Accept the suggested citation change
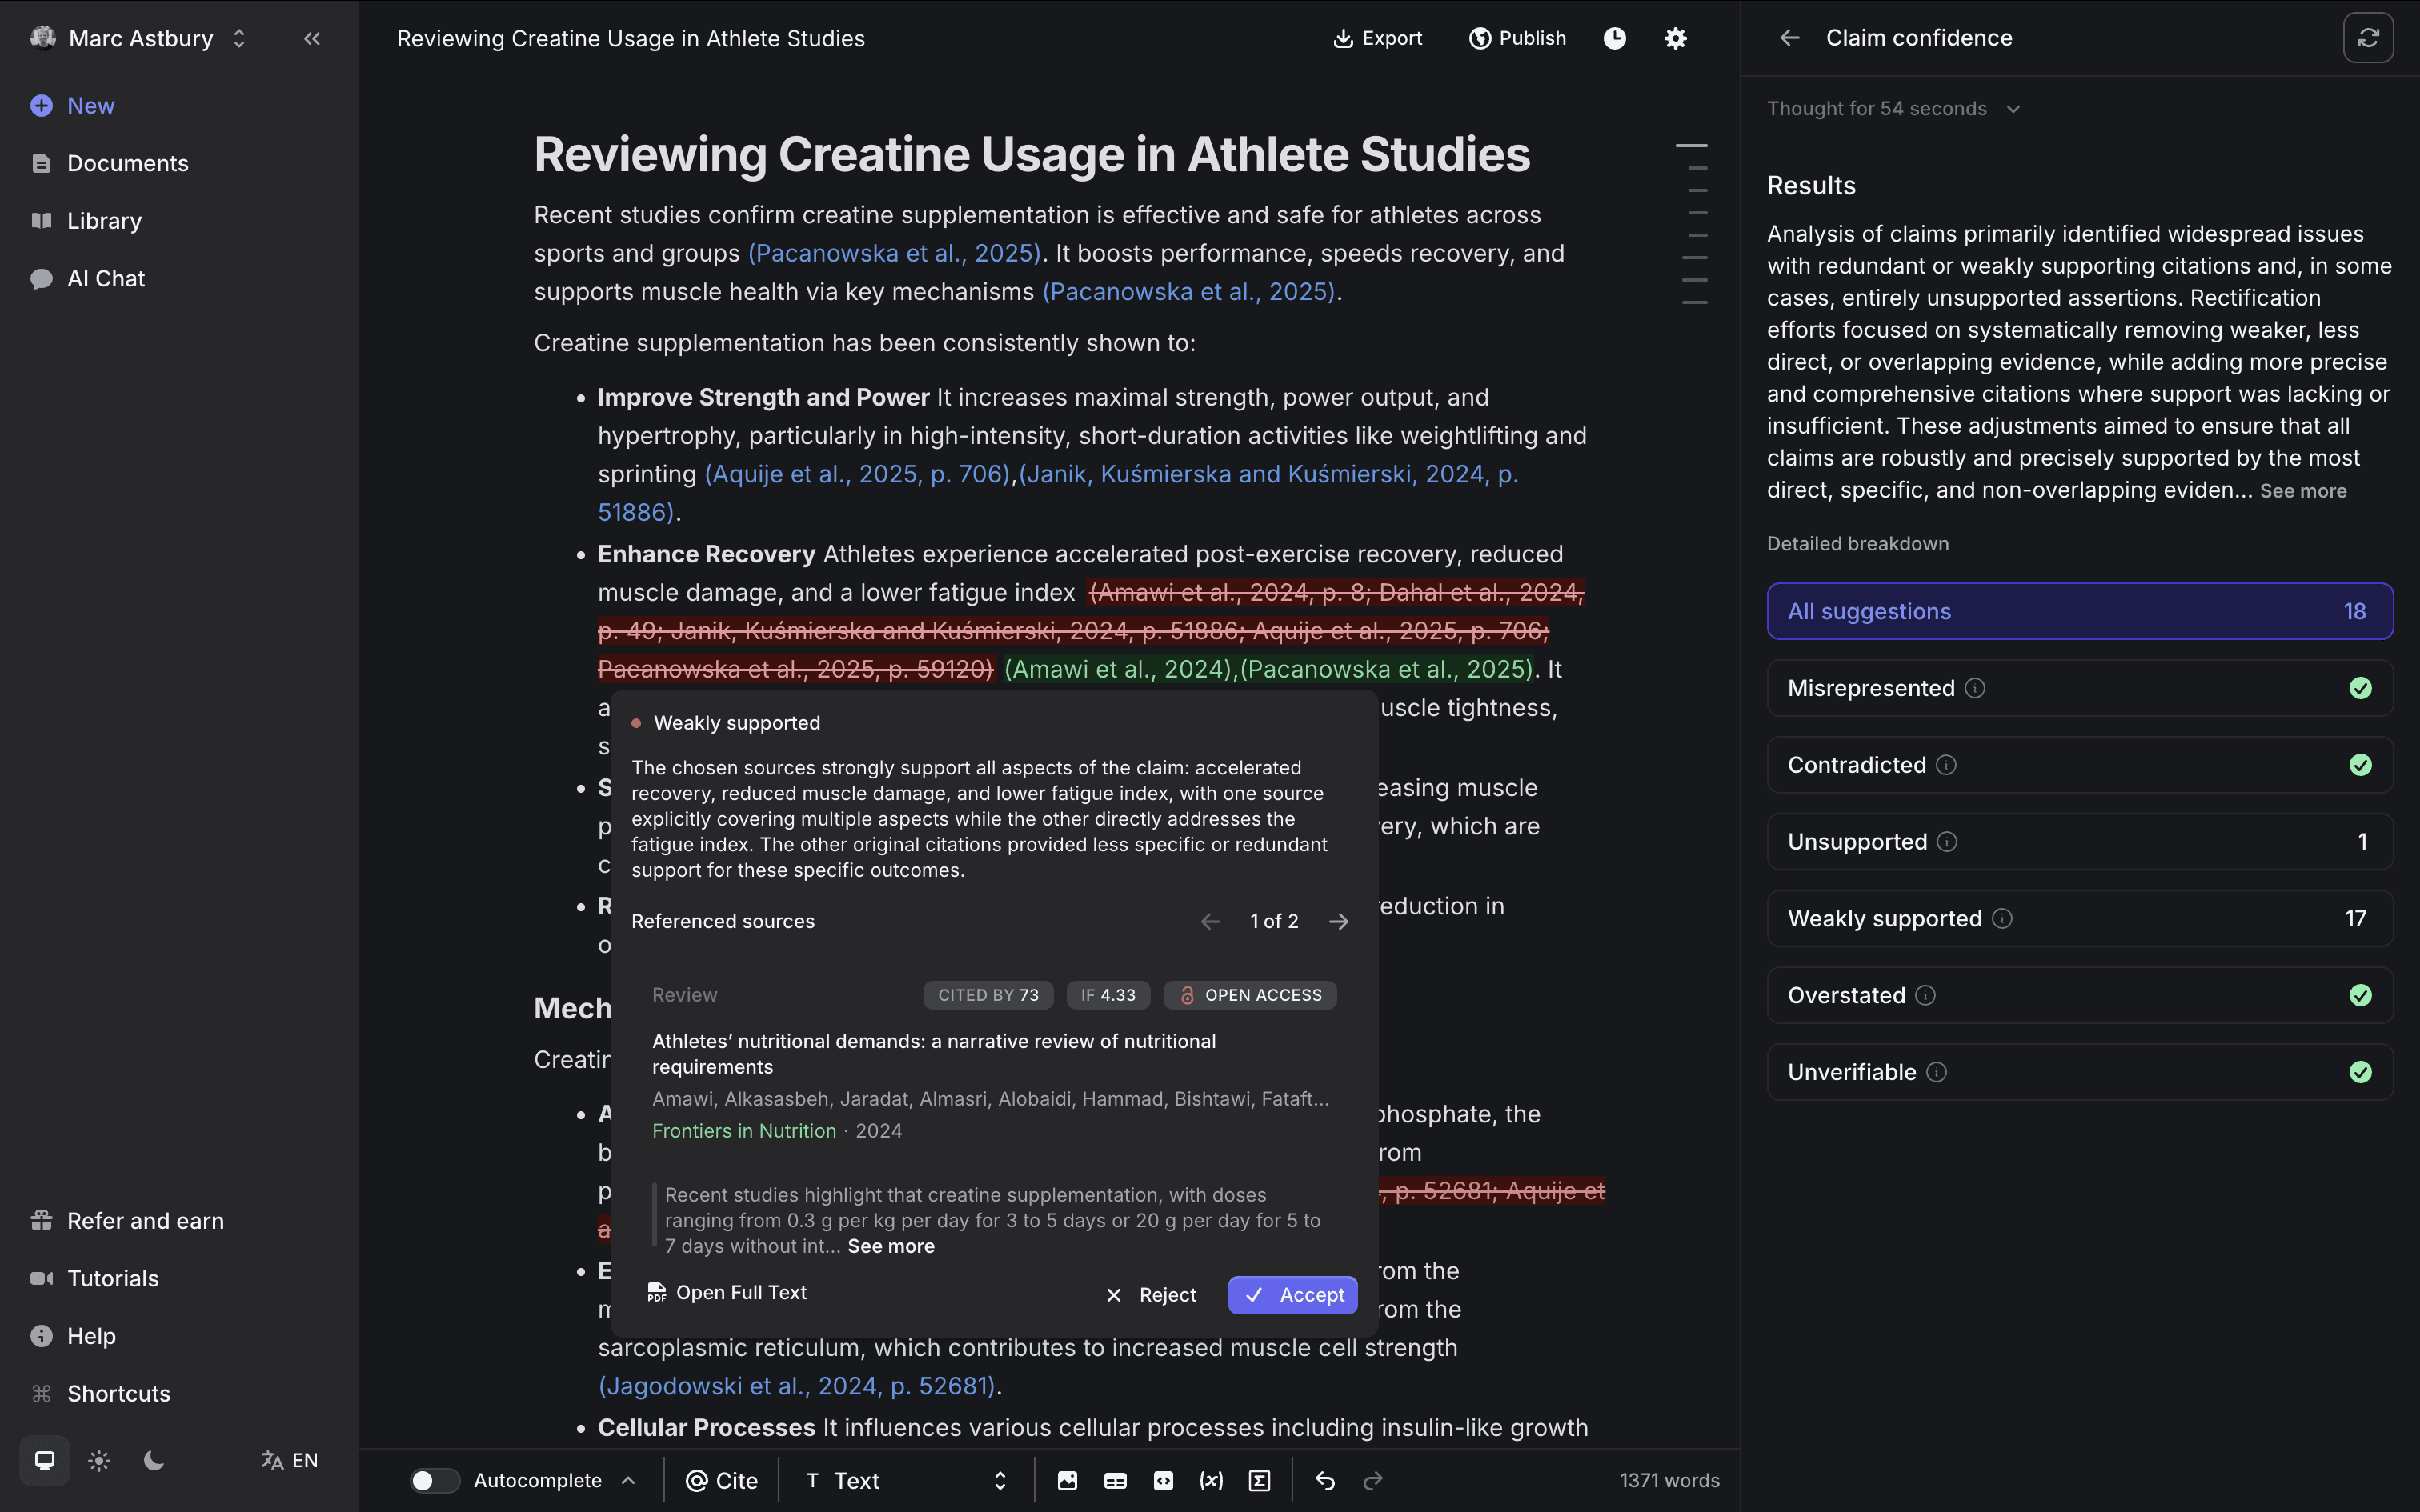The image size is (2420, 1512). tap(1292, 1294)
